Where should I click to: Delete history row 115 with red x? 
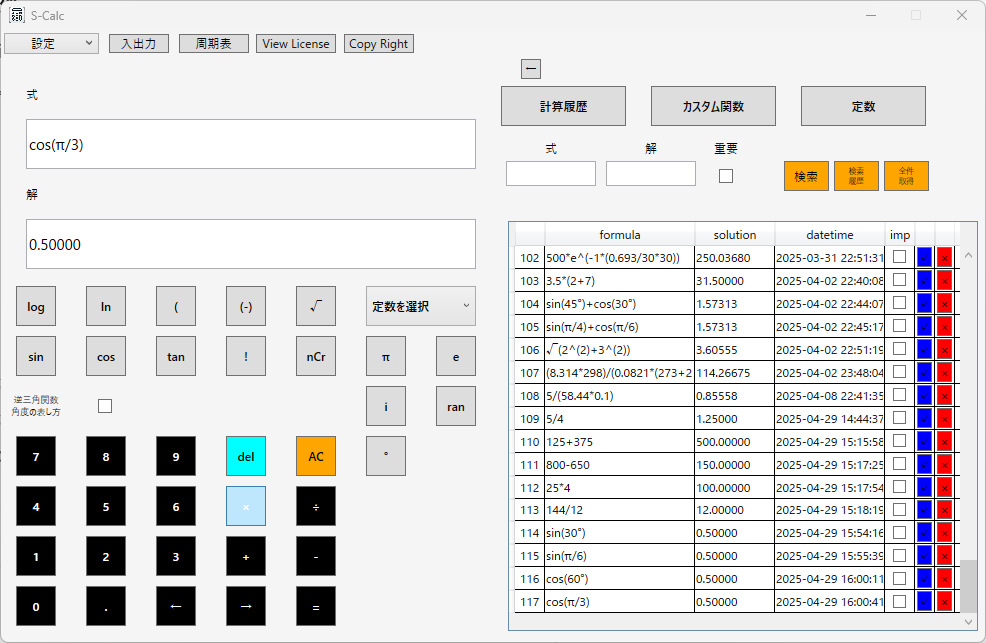(x=944, y=556)
